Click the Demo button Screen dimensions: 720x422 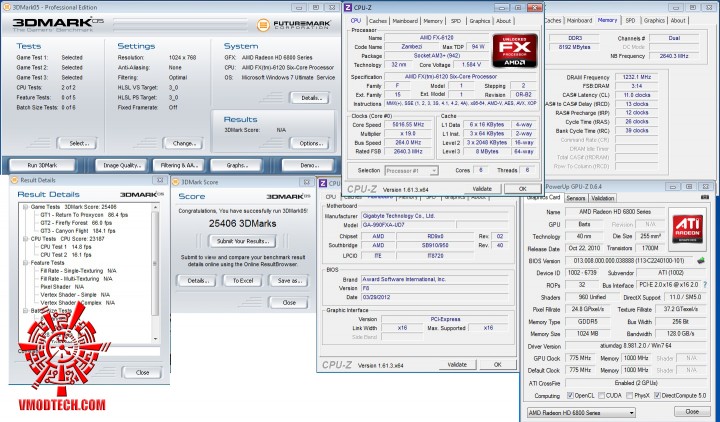coord(307,165)
